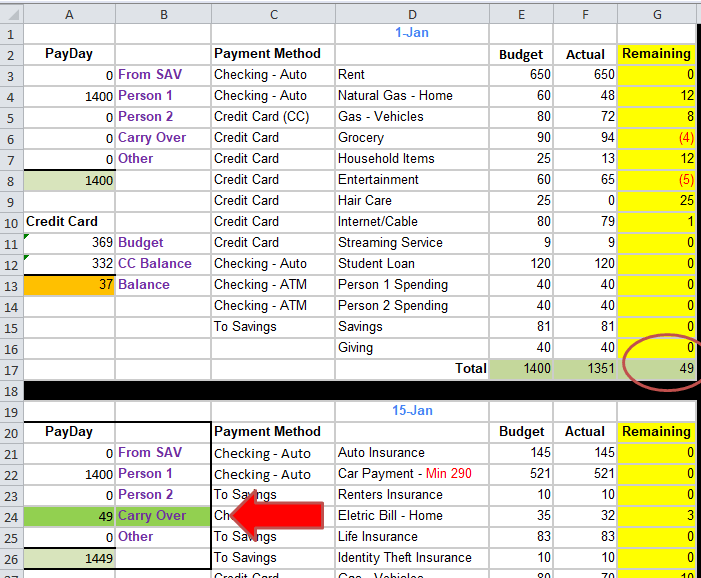701x578 pixels.
Task: Click the Car Payment - Min 290 cell
Action: click(412, 474)
